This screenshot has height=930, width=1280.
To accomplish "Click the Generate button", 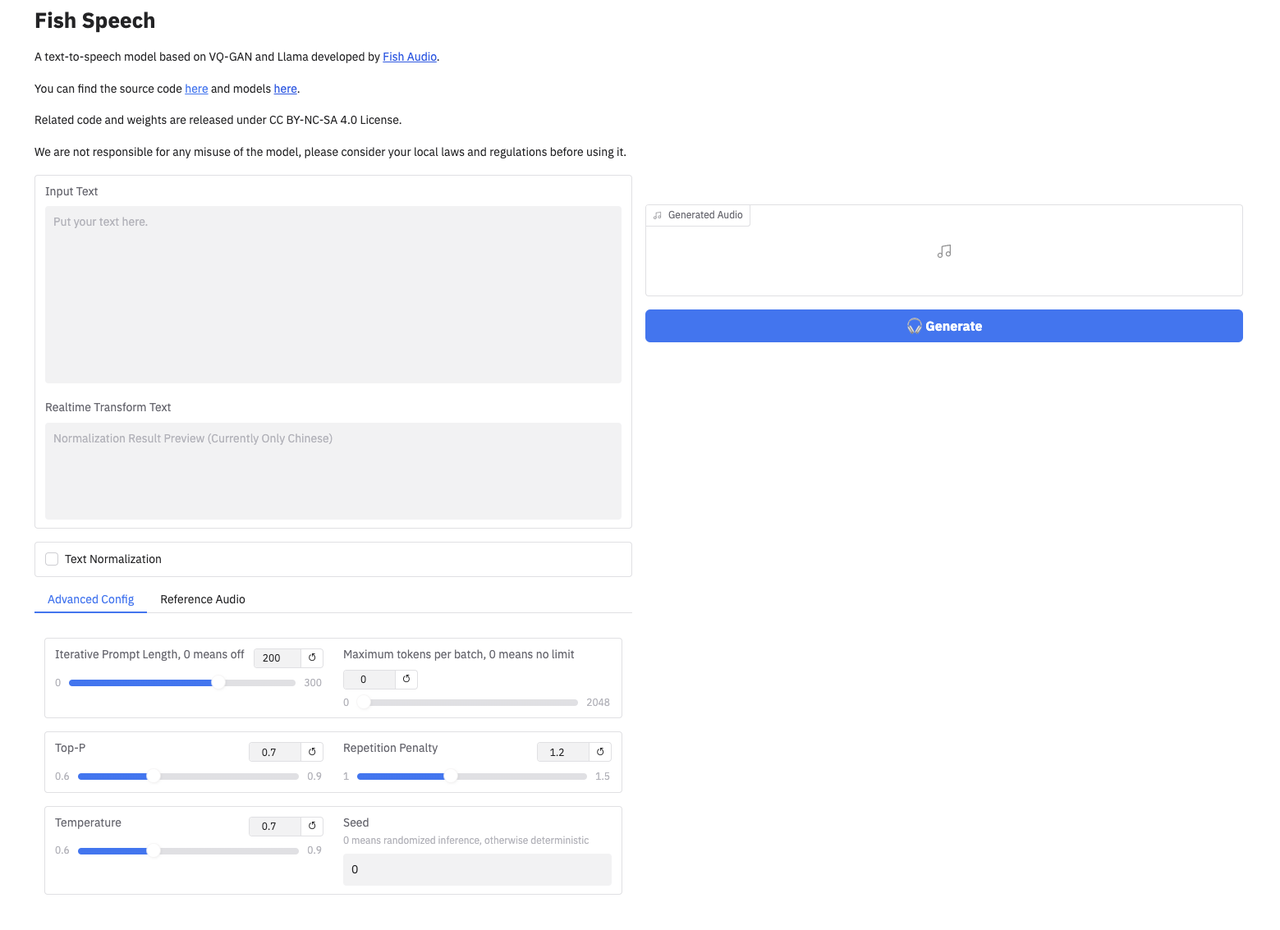I will 944,326.
